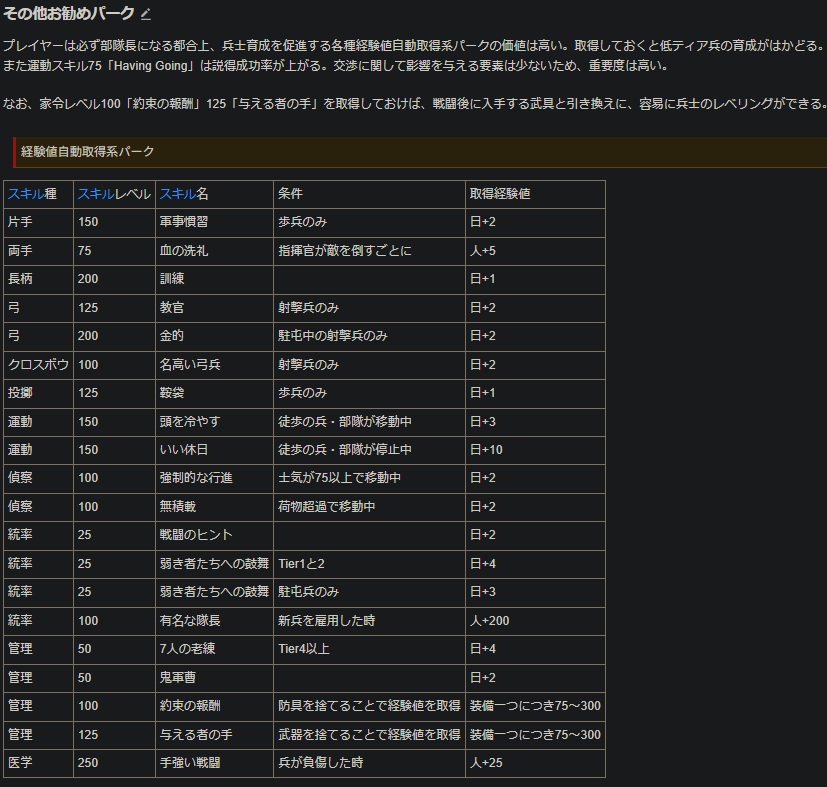The height and width of the screenshot is (787, 827).
Task: Click the 手強い戦闘 skill name cell
Action: 190,763
